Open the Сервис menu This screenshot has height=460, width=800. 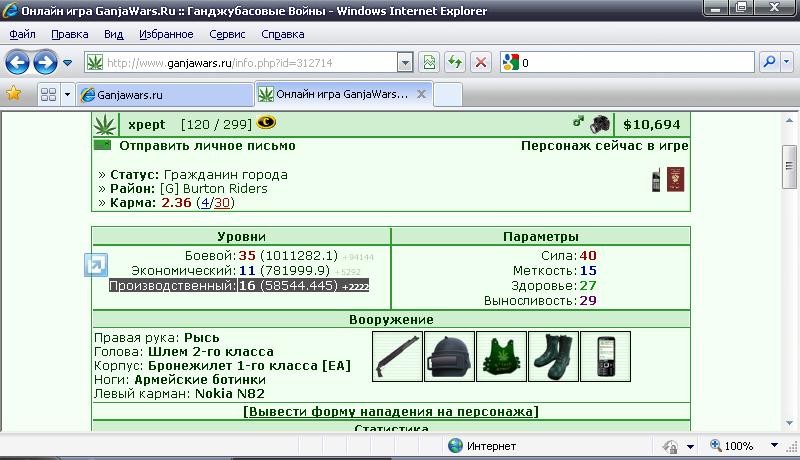227,34
